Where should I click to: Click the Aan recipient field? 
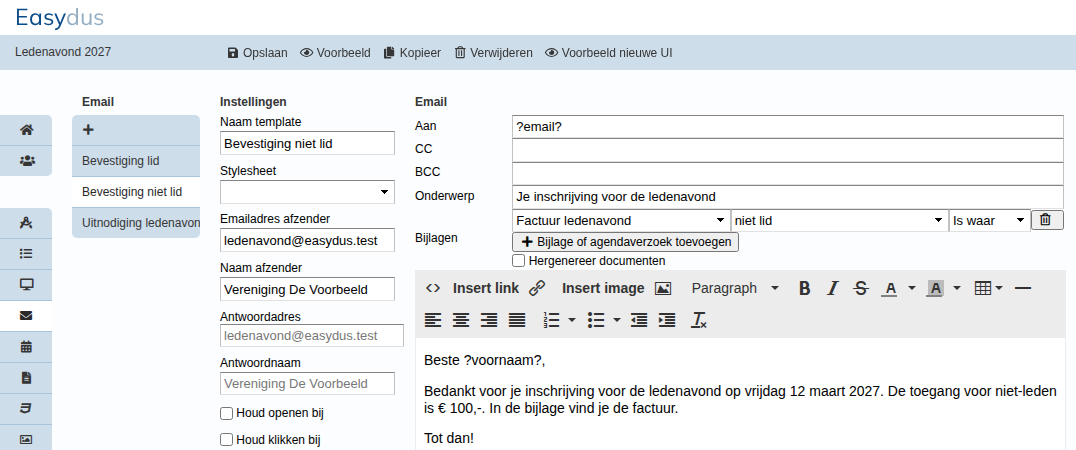pyautogui.click(x=788, y=127)
